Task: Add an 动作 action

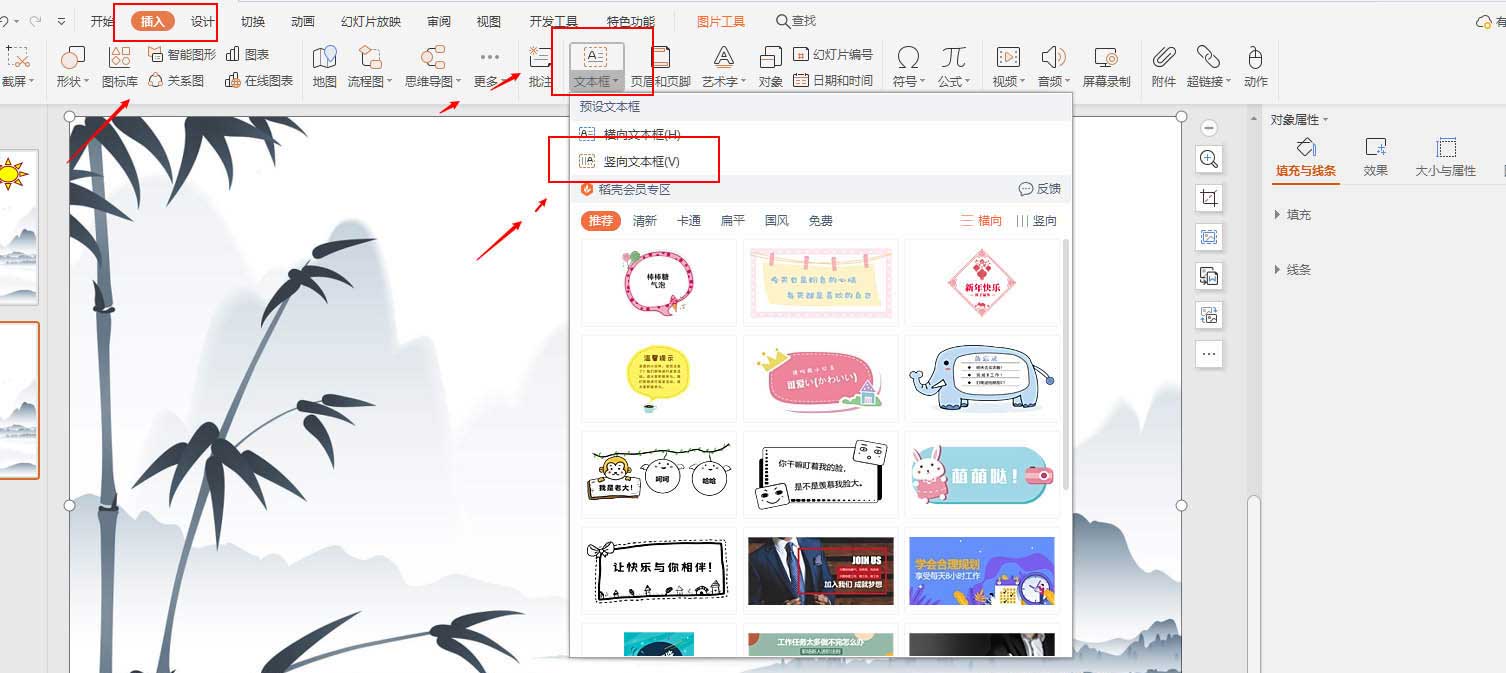Action: tap(1256, 66)
